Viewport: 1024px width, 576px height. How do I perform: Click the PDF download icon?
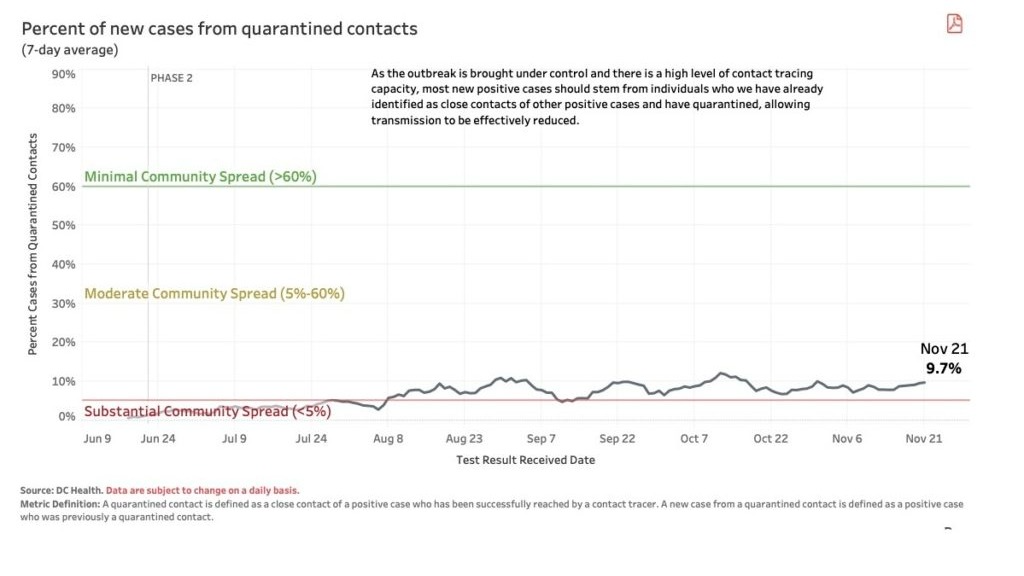pos(954,24)
